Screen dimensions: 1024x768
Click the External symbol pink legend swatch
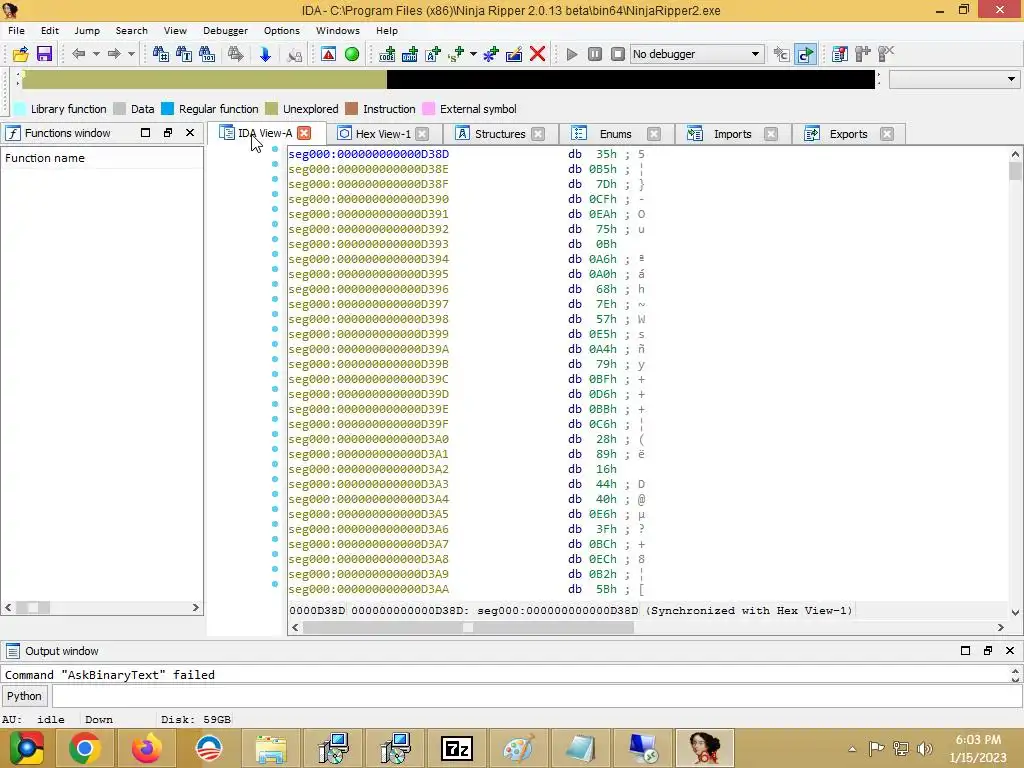(428, 109)
